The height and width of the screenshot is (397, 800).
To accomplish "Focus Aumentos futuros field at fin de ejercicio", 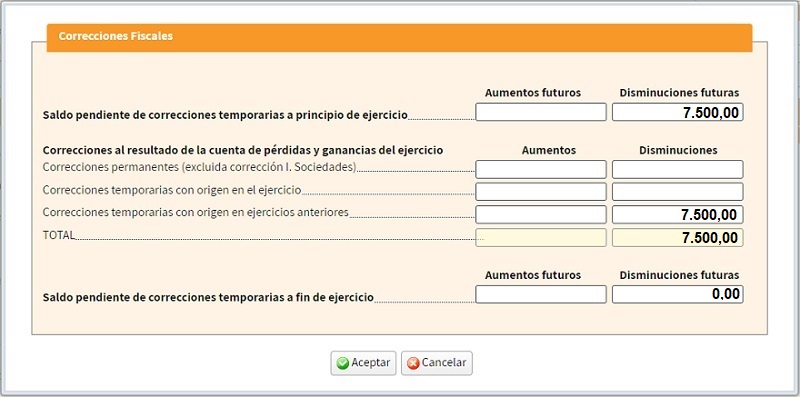I will [x=541, y=294].
